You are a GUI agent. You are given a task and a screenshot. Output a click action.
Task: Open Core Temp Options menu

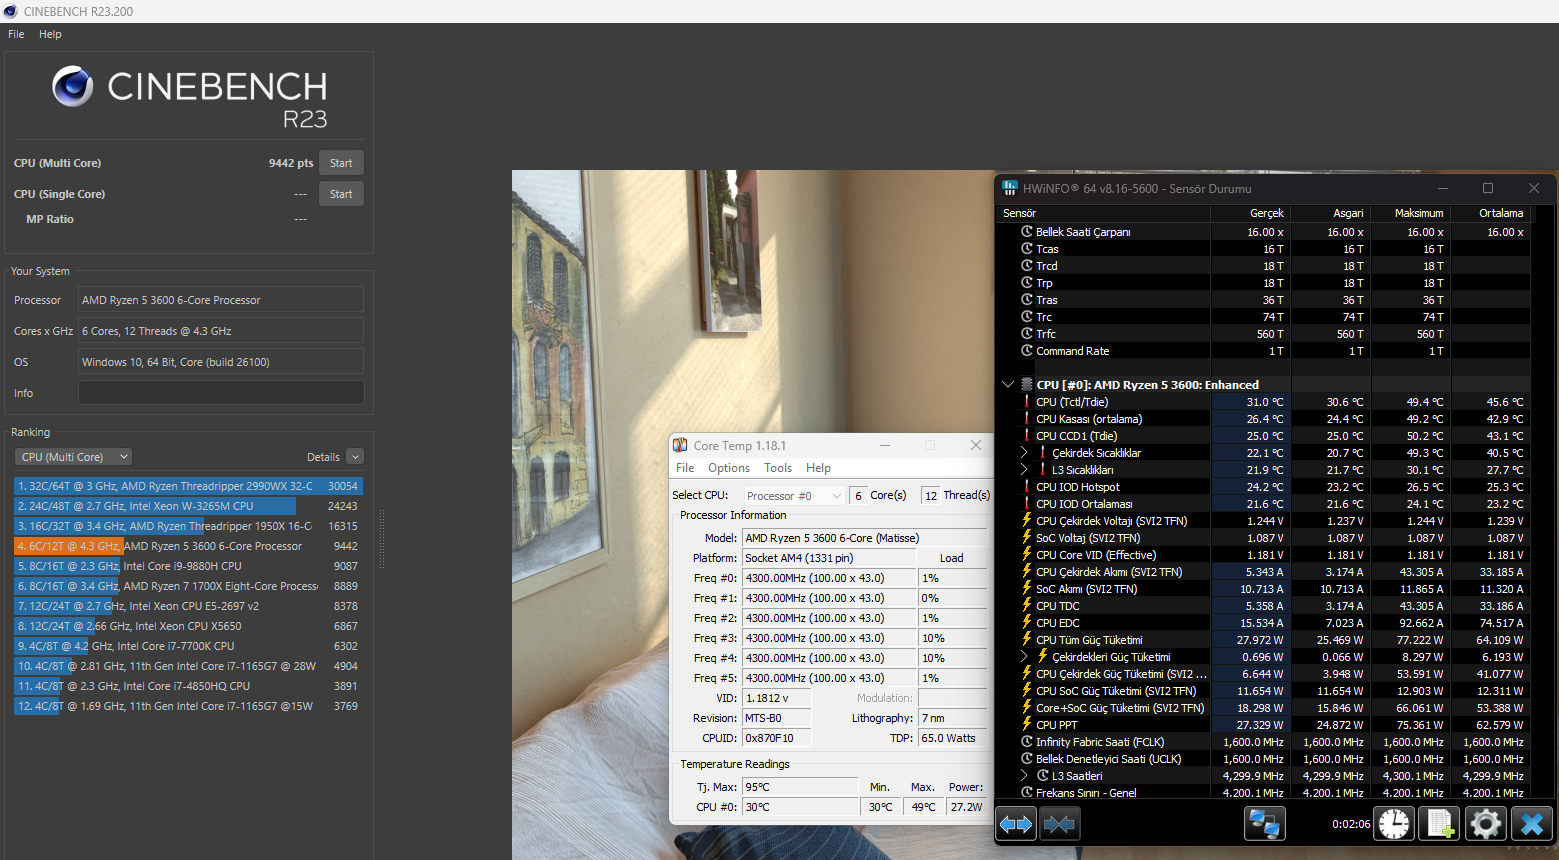pyautogui.click(x=729, y=468)
